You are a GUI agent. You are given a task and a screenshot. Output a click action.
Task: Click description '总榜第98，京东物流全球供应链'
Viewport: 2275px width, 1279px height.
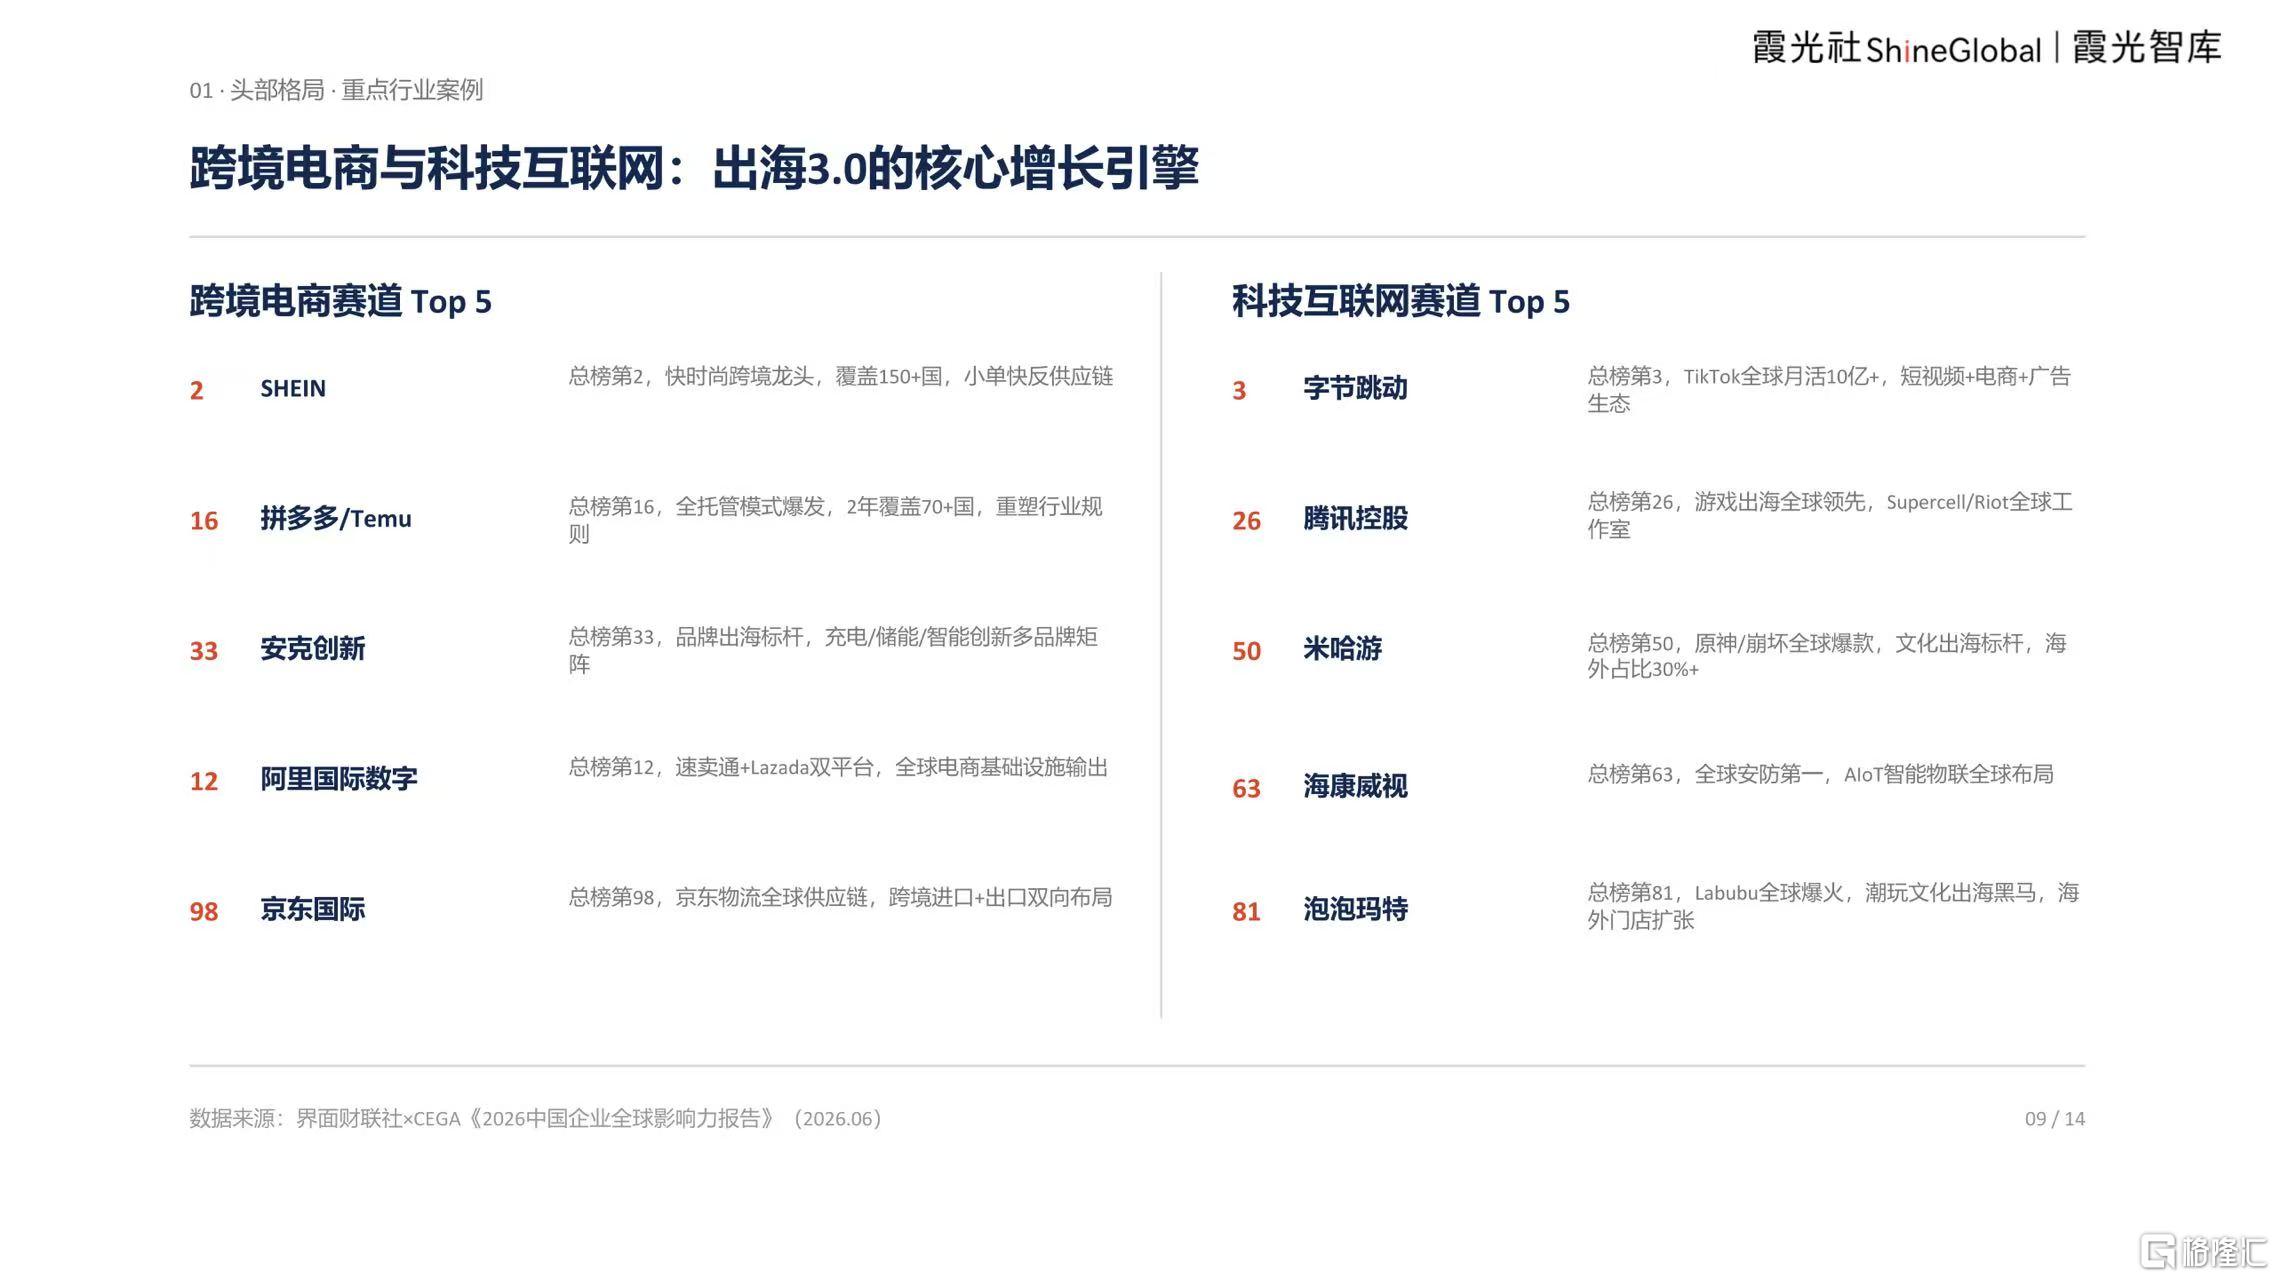(x=840, y=897)
